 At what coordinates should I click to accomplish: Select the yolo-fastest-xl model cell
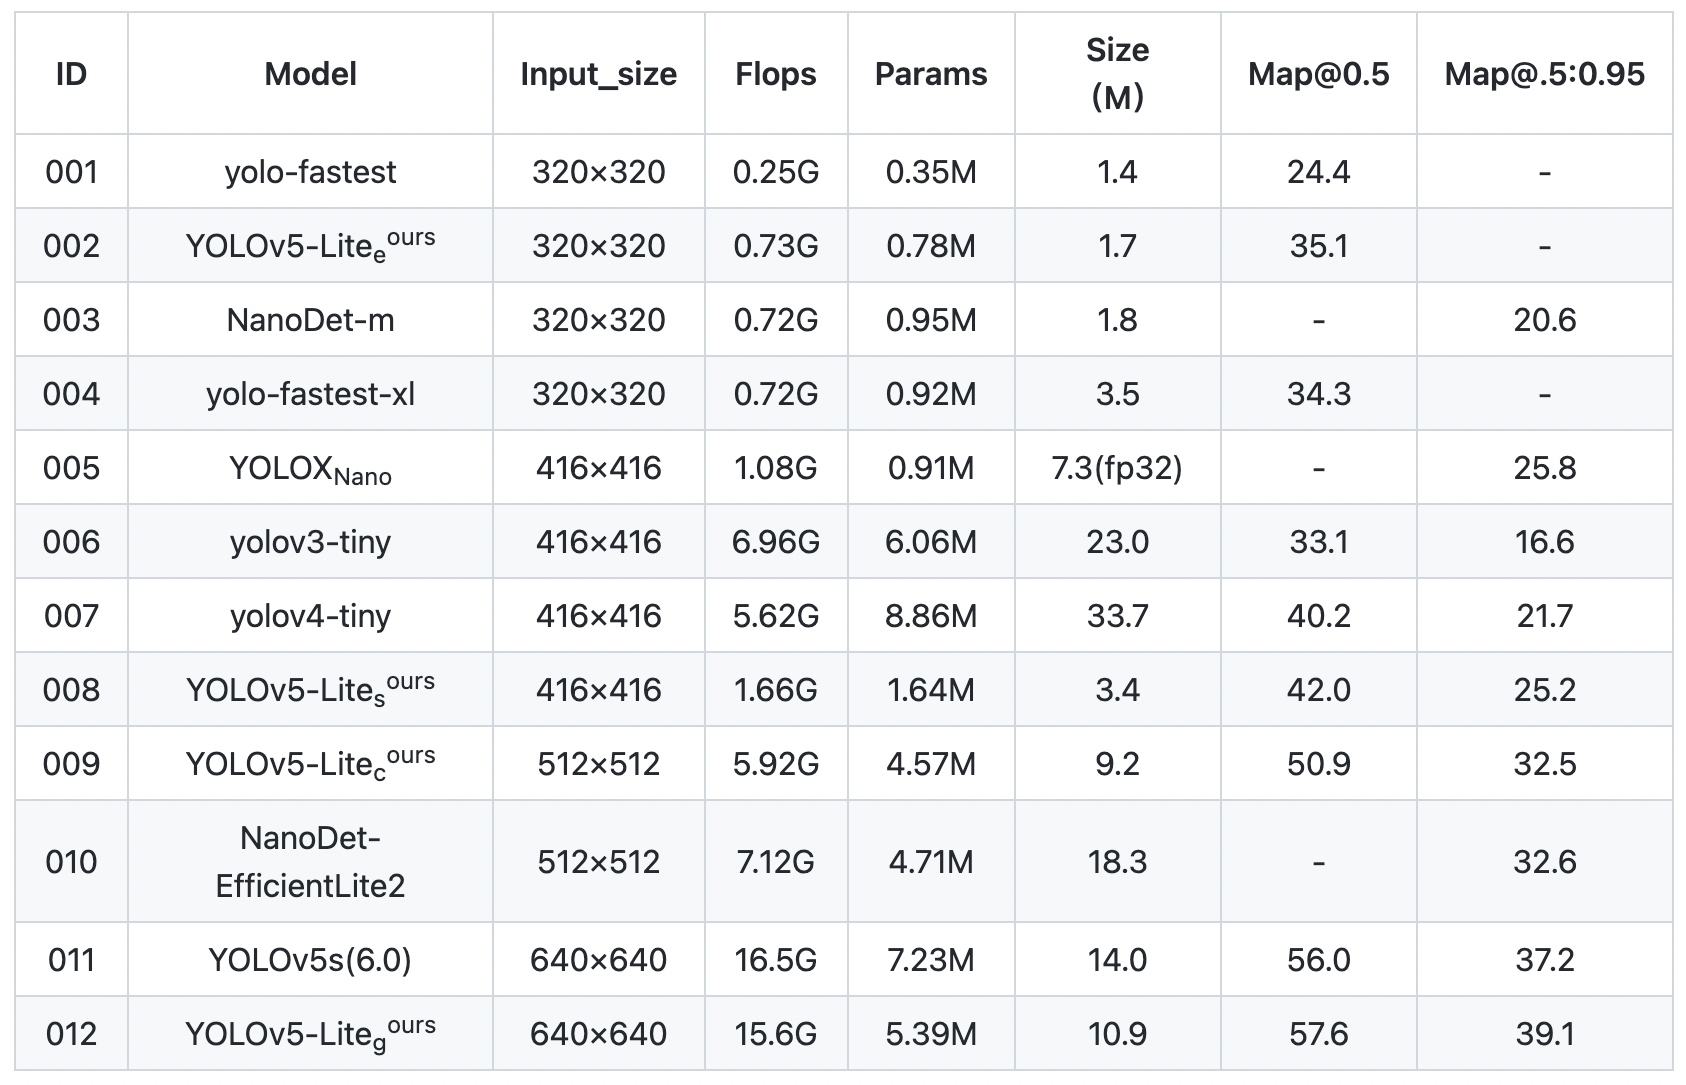(x=310, y=394)
